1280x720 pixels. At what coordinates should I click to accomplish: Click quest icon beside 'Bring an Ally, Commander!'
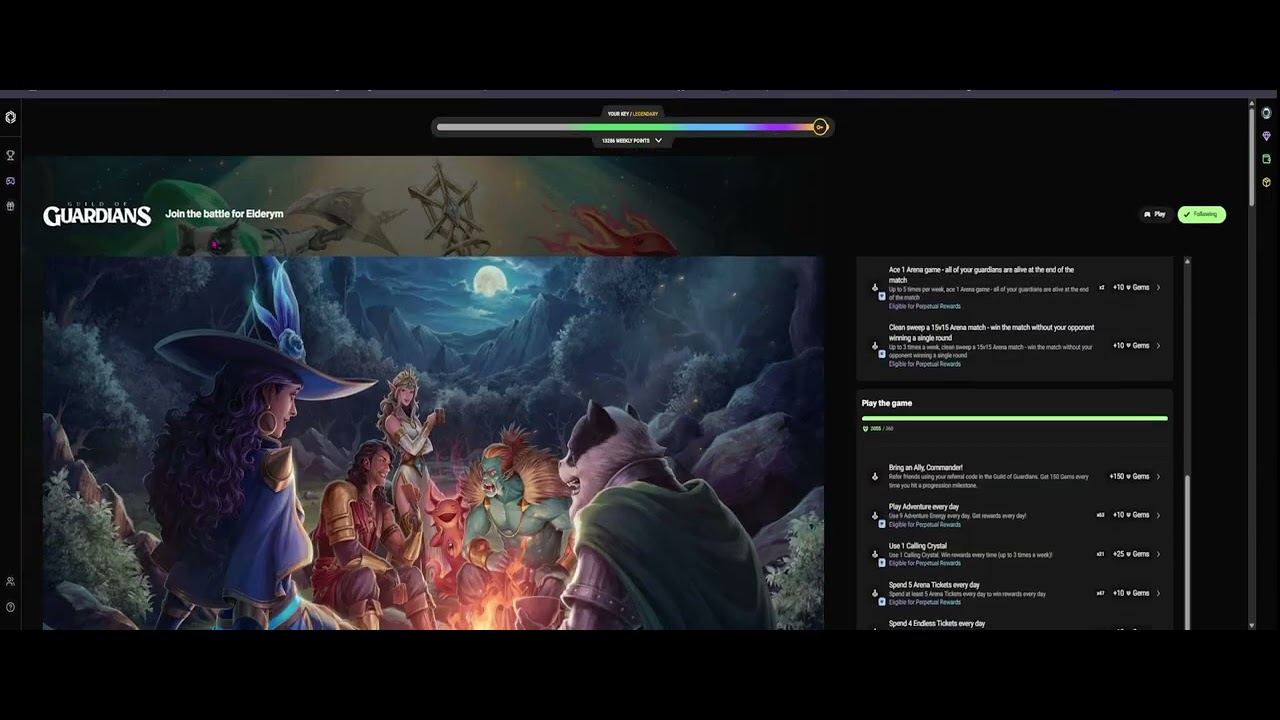point(875,476)
